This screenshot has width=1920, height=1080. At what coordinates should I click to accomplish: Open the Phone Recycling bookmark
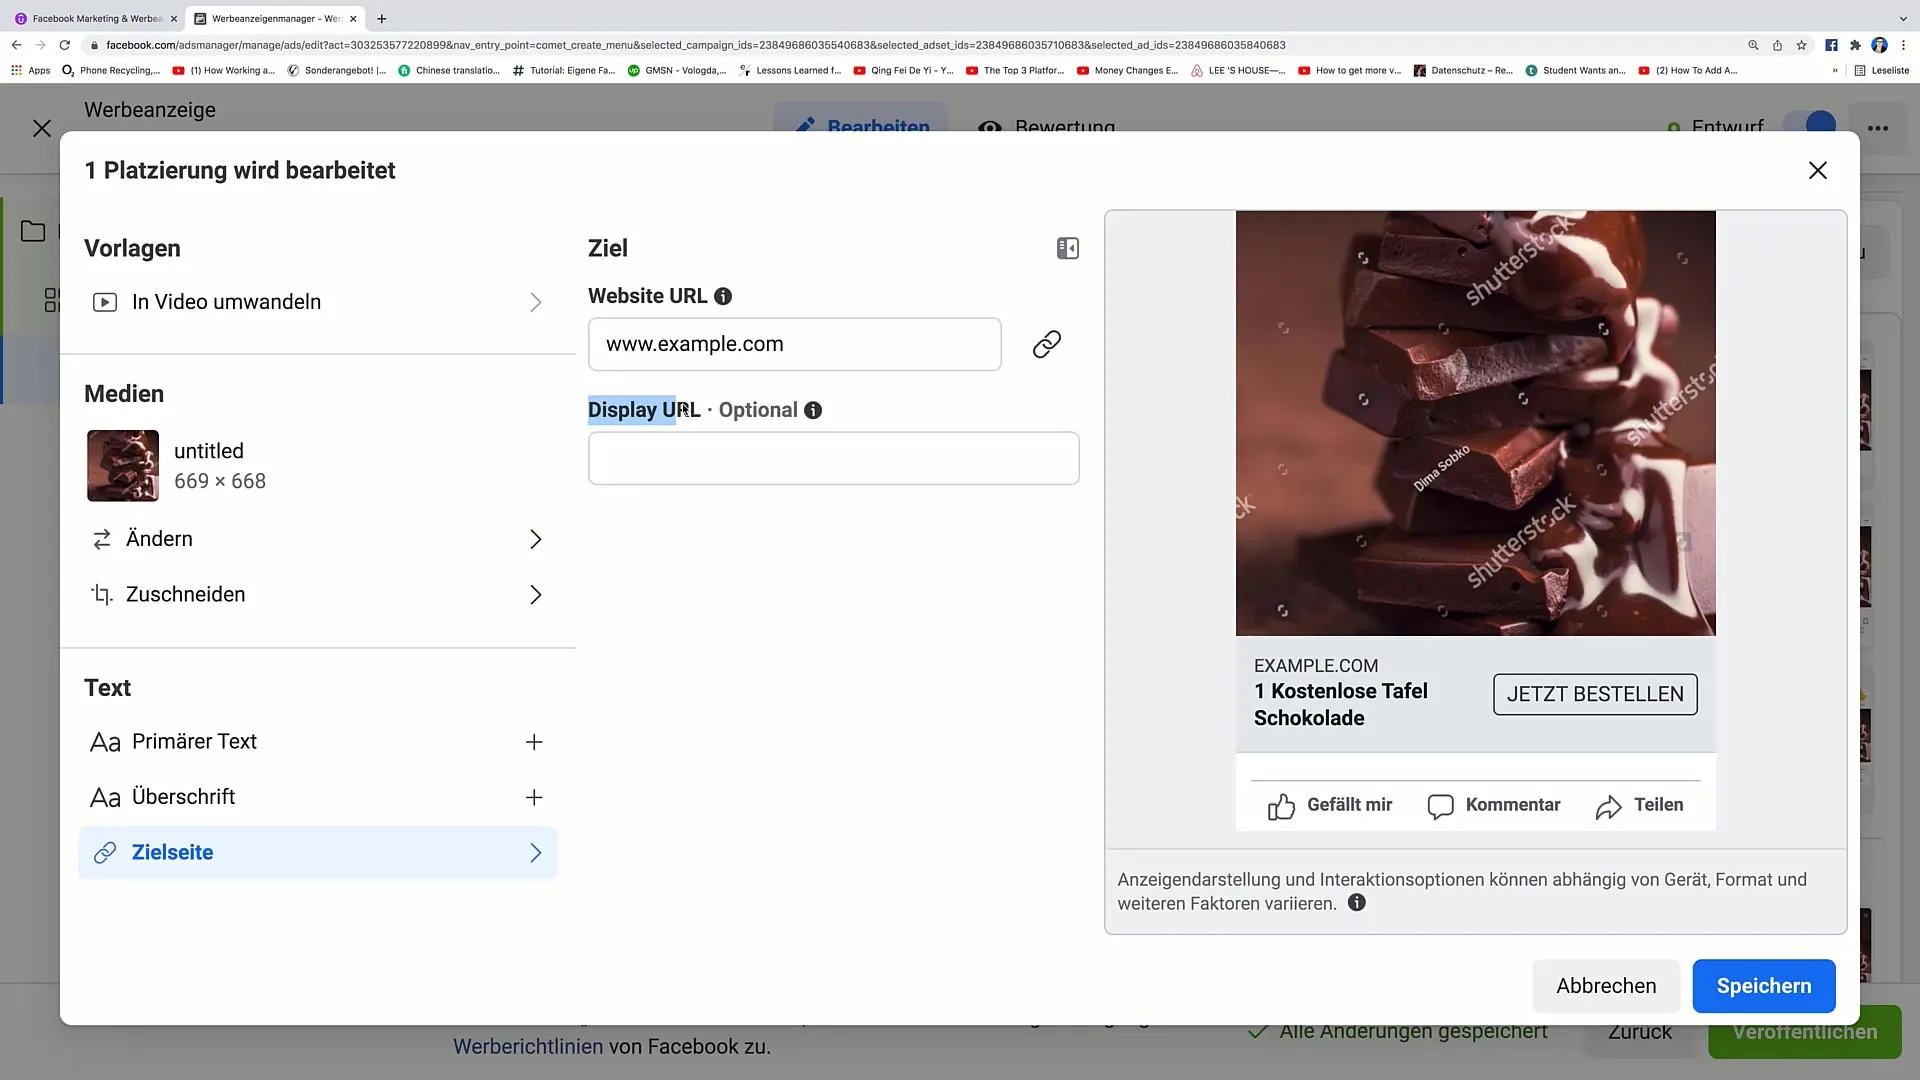pyautogui.click(x=110, y=70)
